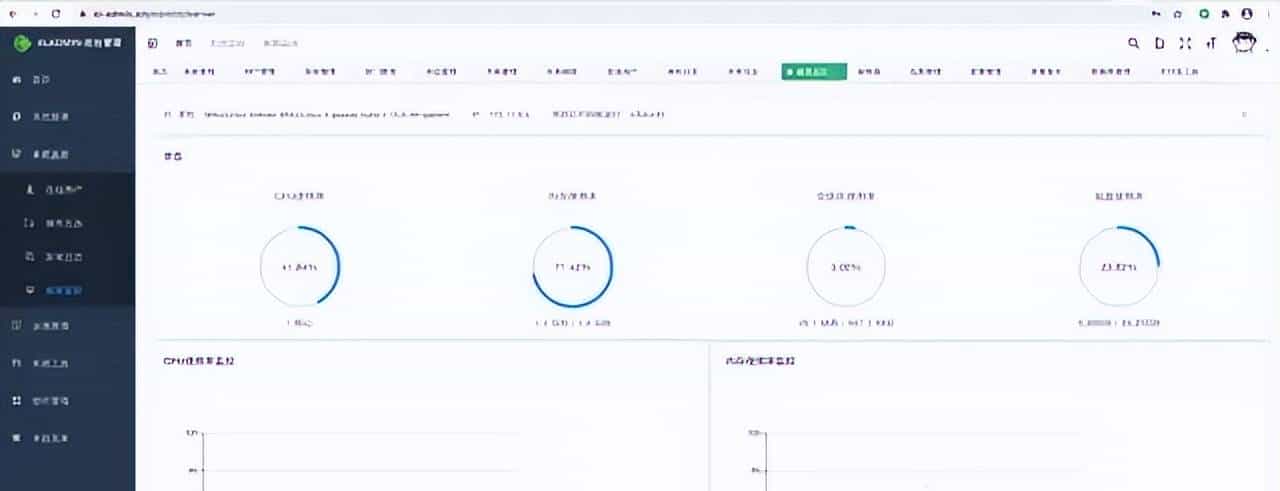Viewport: 1280px width, 491px height.
Task: Click the disk gauge showing 23.82%
Action: point(1119,267)
